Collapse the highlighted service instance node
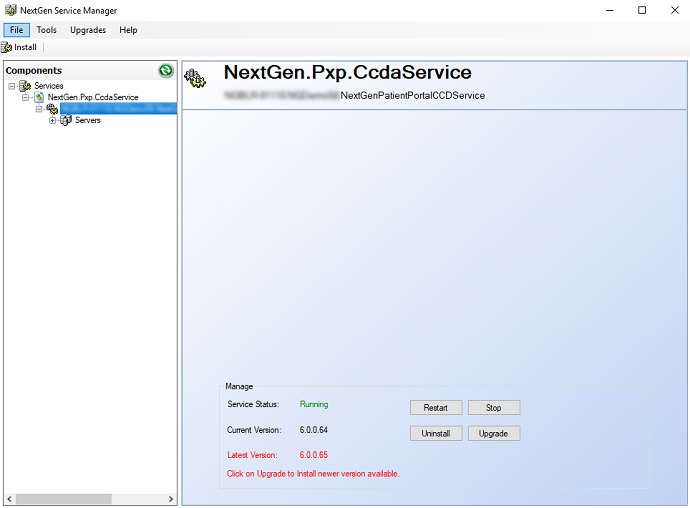This screenshot has width=690, height=508. click(x=39, y=109)
